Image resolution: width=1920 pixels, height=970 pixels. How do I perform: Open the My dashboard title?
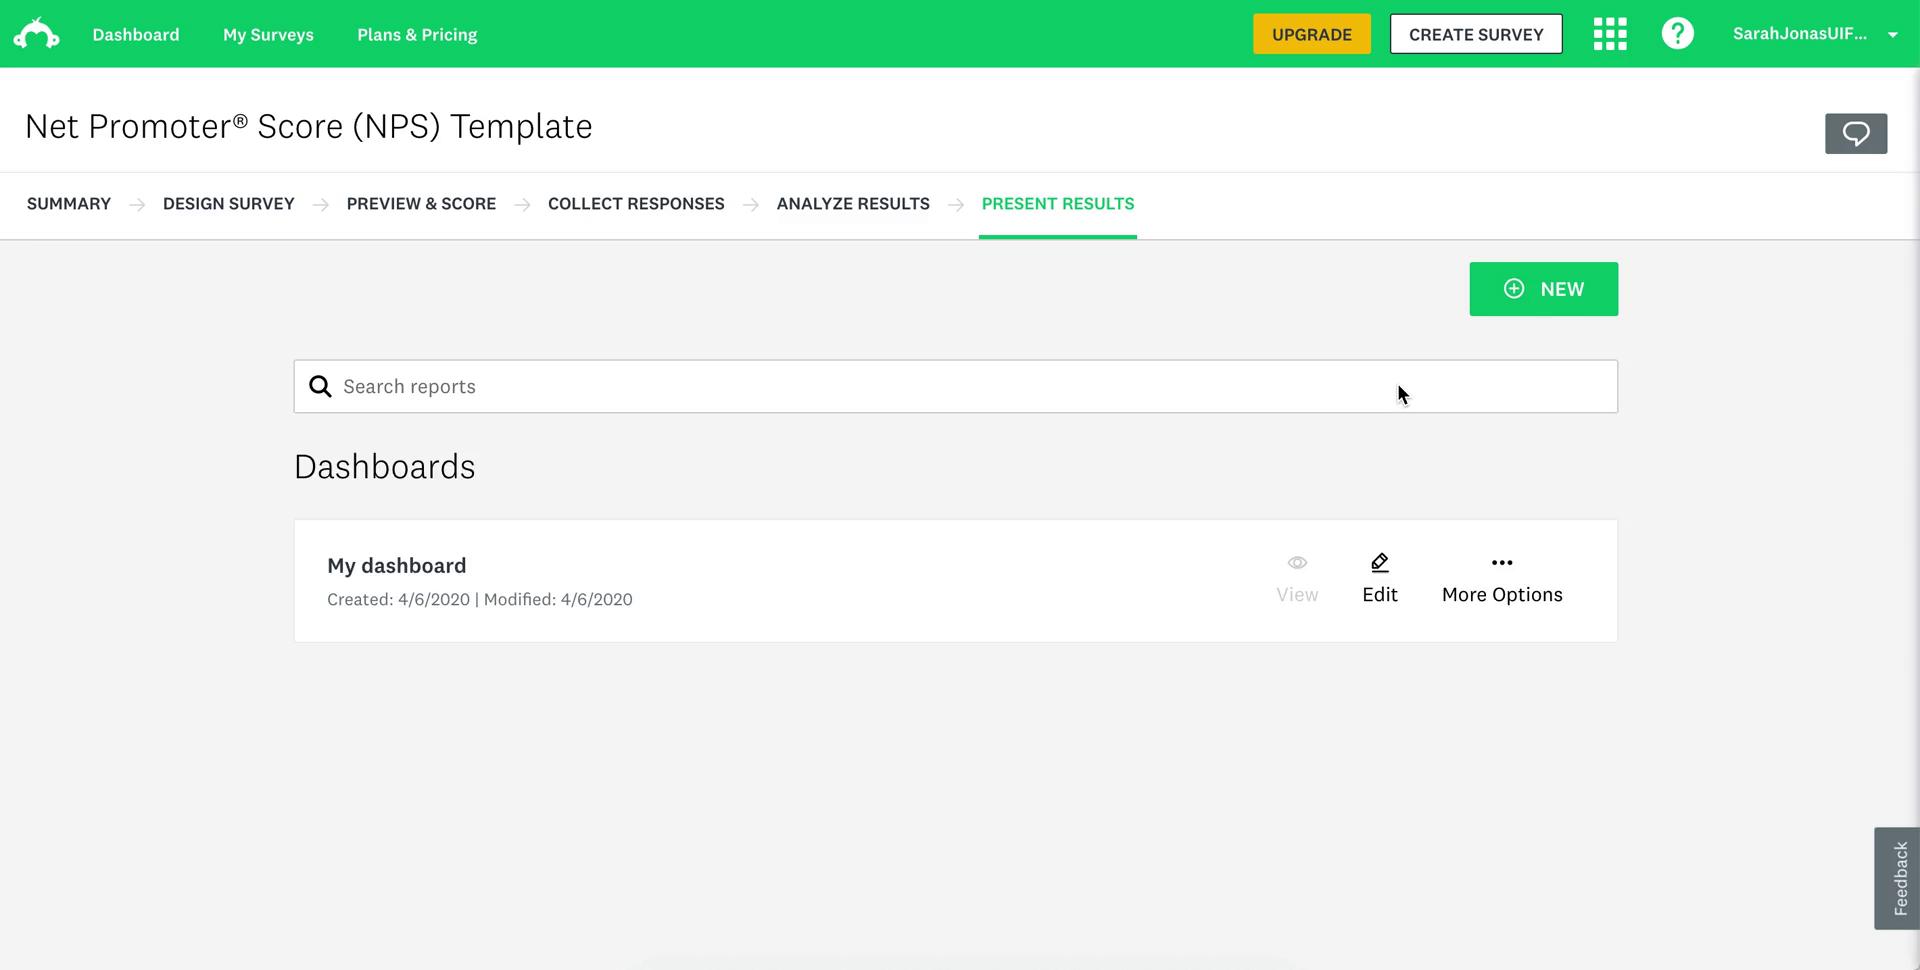pos(397,566)
